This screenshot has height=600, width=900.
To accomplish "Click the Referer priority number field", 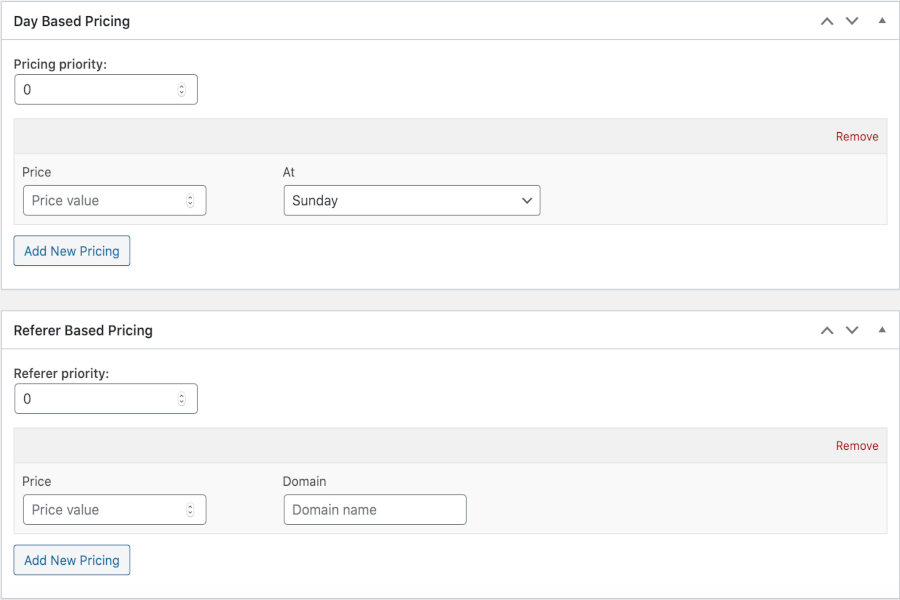I will pos(106,398).
